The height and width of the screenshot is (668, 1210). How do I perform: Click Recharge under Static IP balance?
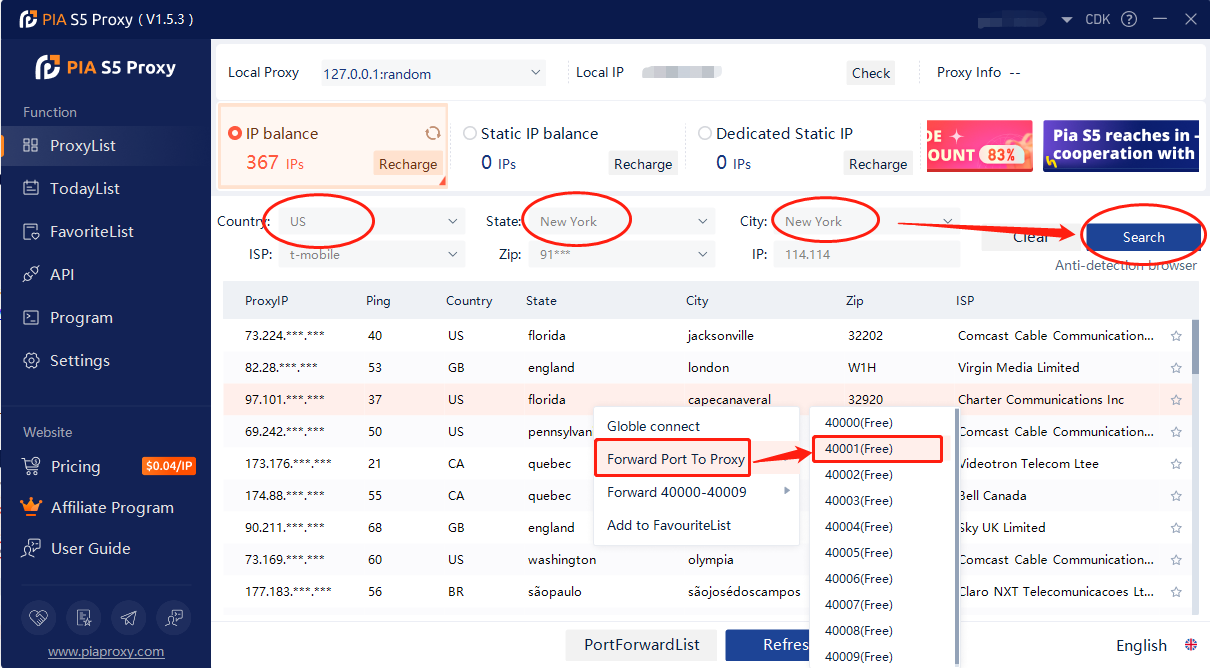point(643,164)
